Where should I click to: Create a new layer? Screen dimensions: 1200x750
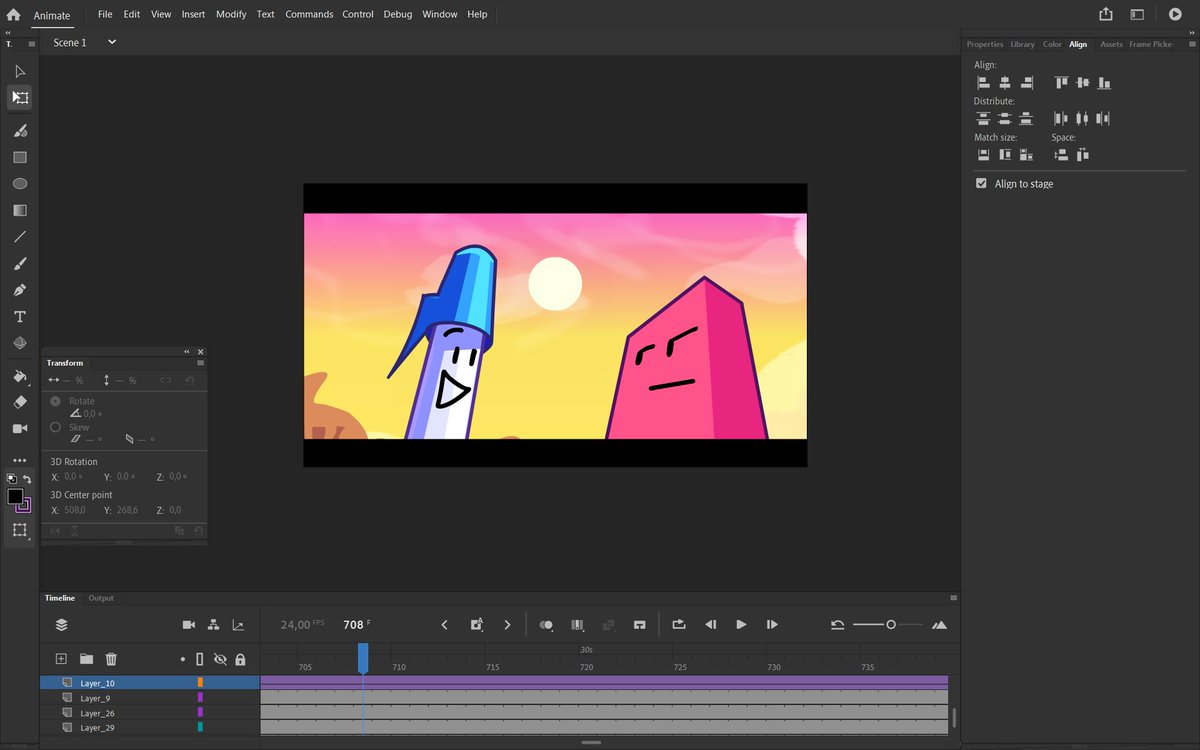tap(61, 659)
